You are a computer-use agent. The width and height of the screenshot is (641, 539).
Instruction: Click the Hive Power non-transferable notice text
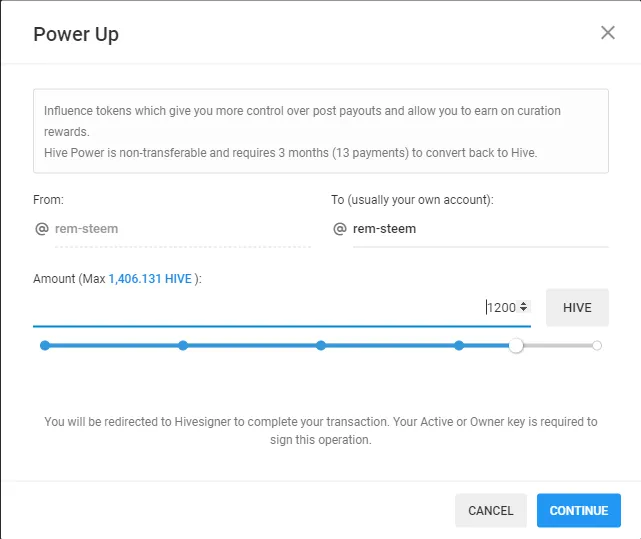pyautogui.click(x=290, y=153)
